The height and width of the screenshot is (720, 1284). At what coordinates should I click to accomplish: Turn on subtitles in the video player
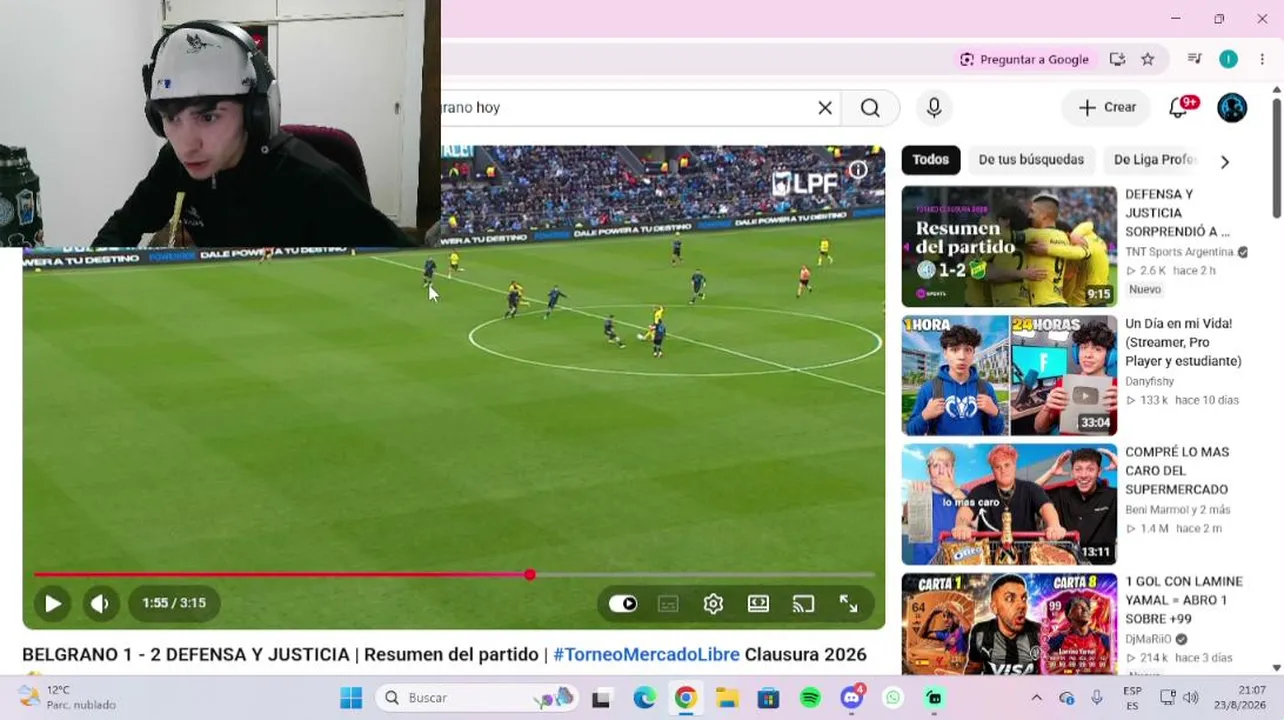pyautogui.click(x=668, y=604)
